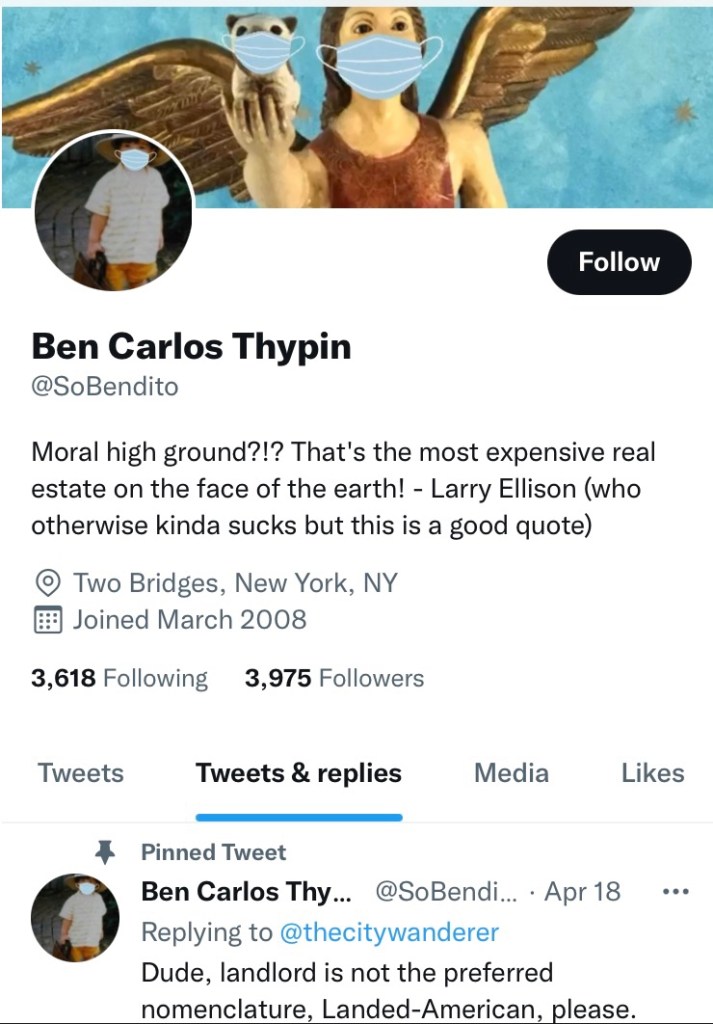Click the pin icon above the tweet
The width and height of the screenshot is (713, 1024).
tap(104, 852)
